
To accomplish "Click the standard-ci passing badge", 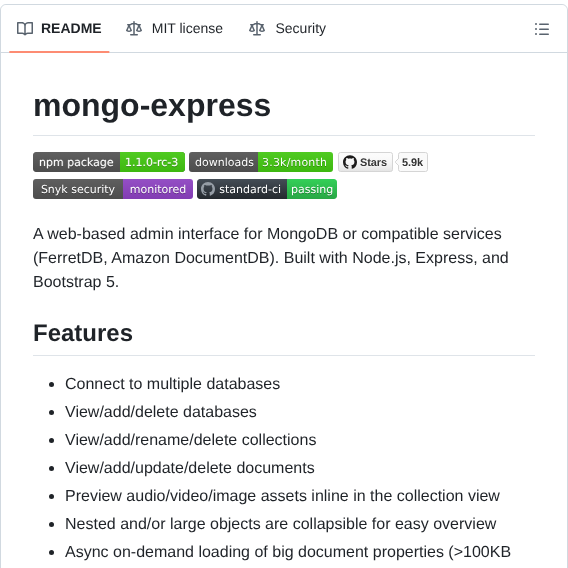I will pos(267,189).
